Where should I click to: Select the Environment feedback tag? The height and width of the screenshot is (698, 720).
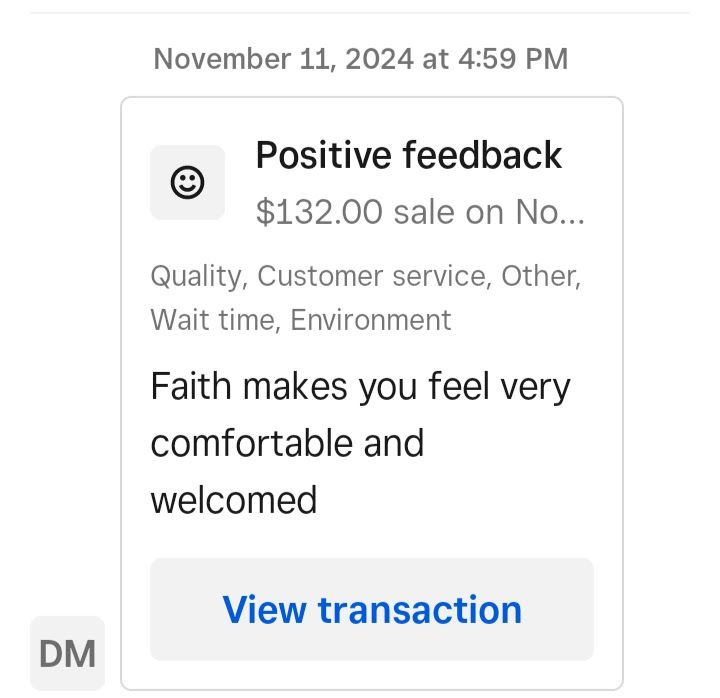point(371,320)
